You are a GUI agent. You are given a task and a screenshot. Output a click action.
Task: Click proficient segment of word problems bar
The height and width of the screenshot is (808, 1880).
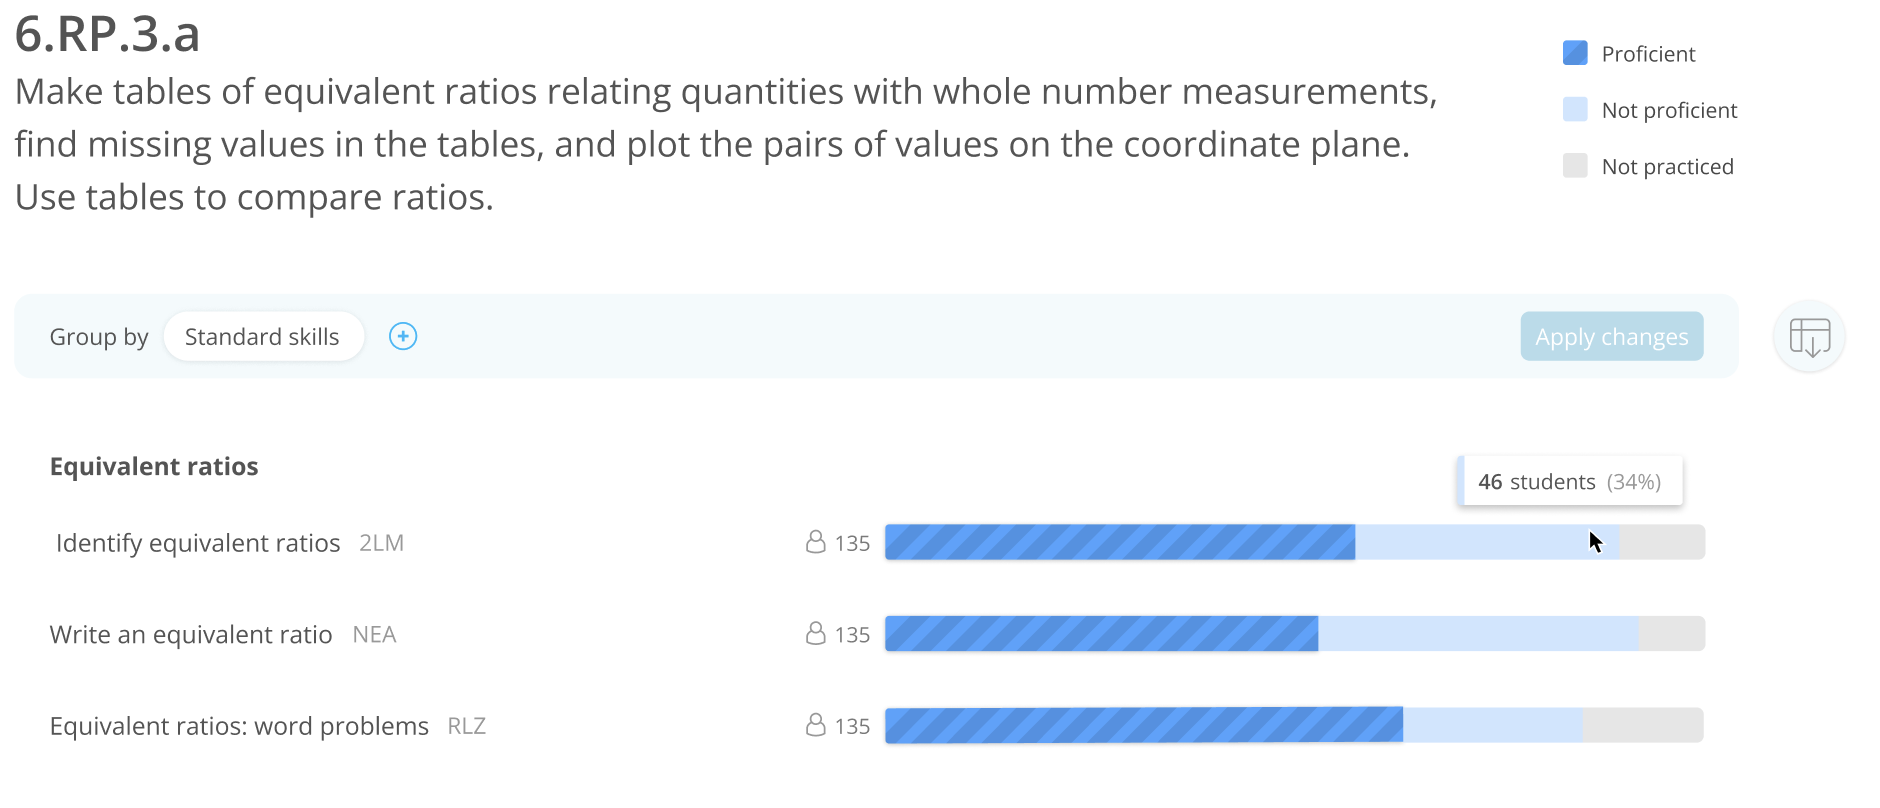tap(1144, 725)
